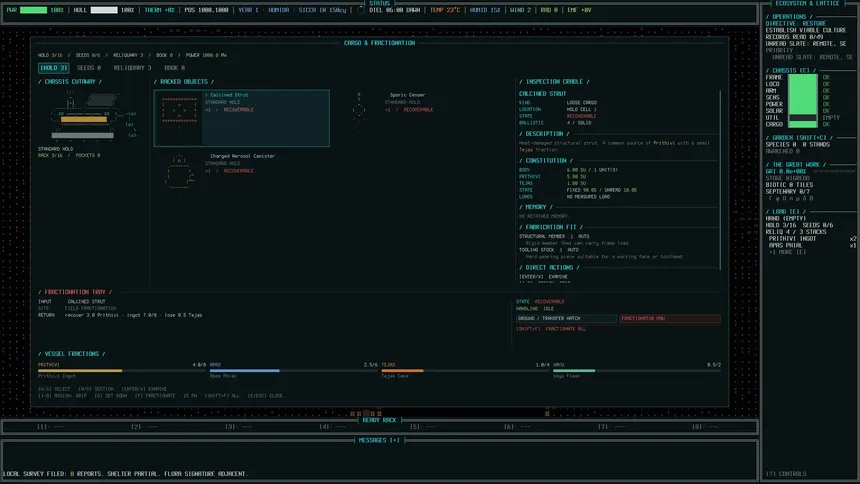
Task: Click the Inspection Cradle scrollbar
Action: [x=720, y=181]
